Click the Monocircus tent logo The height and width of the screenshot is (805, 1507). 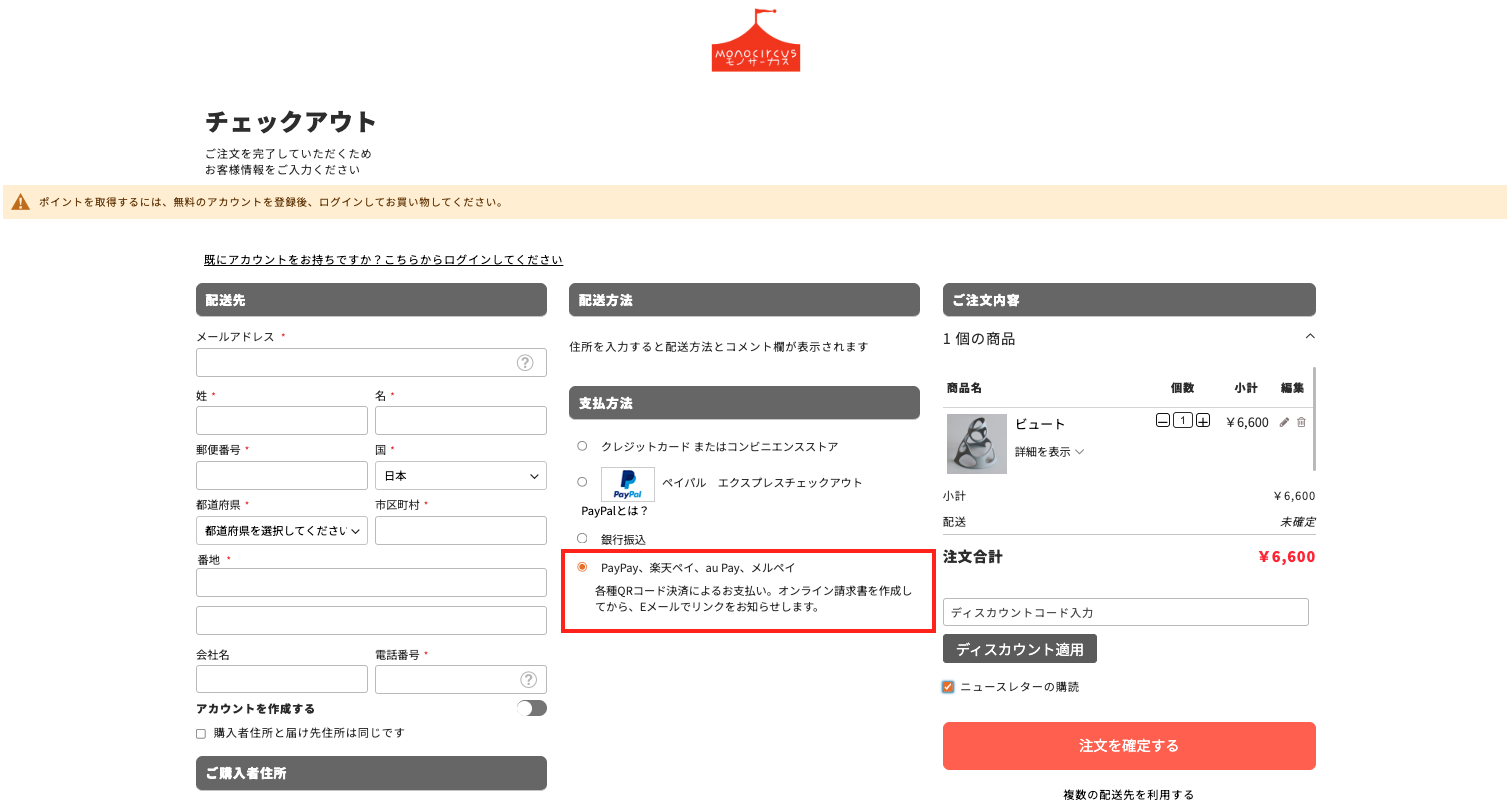(x=756, y=40)
